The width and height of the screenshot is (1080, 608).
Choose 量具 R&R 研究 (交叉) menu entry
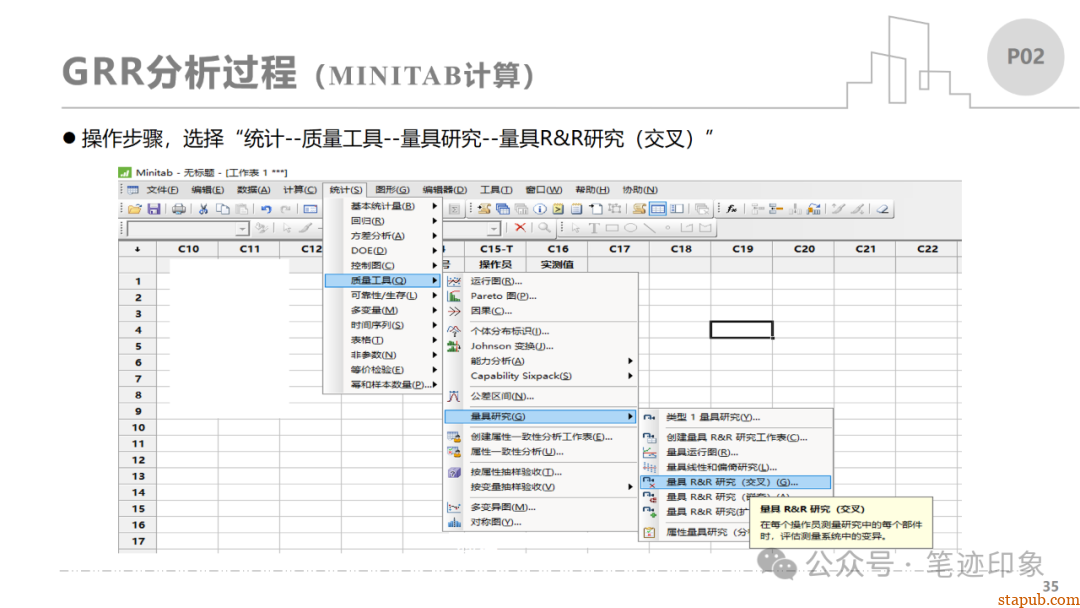pyautogui.click(x=736, y=482)
